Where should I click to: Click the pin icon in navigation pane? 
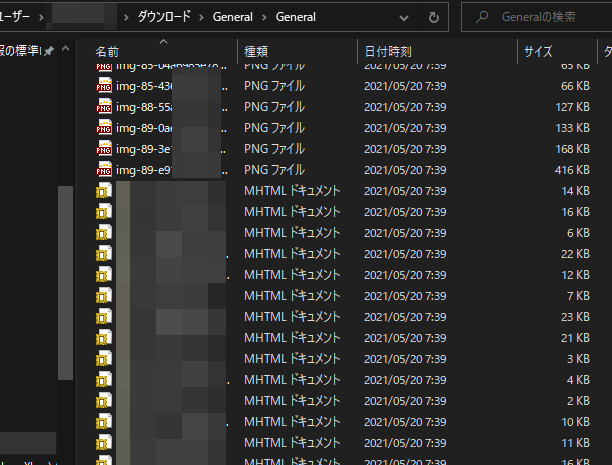48,51
